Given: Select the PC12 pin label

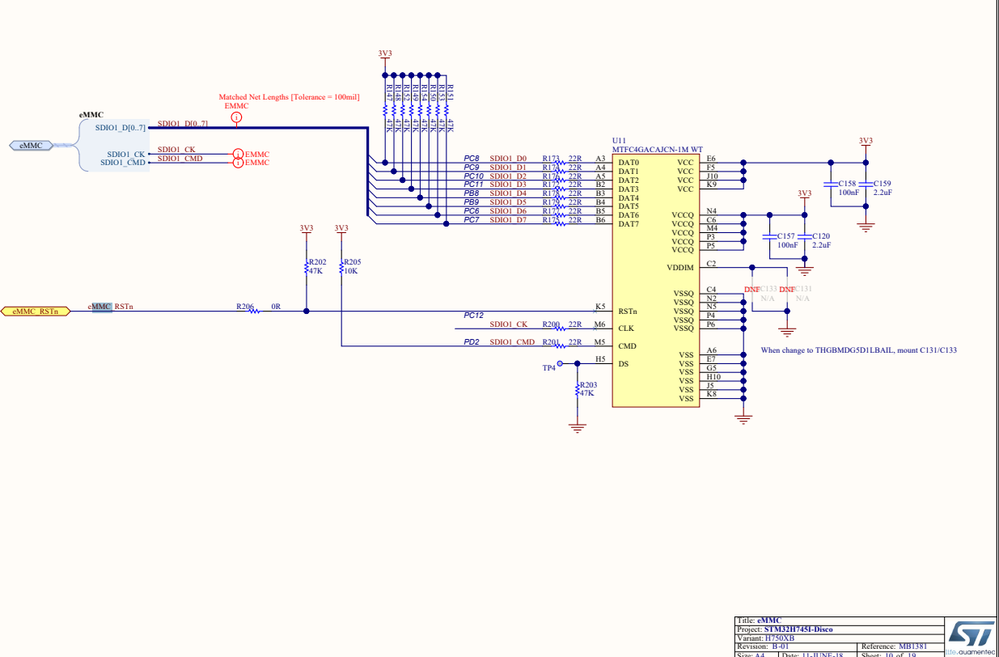Looking at the screenshot, I should pos(474,315).
